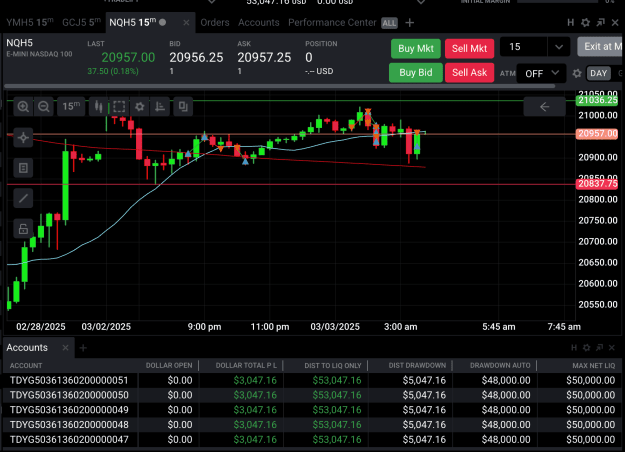Viewport: 625px width, 452px height.
Task: Click the horizontal scrollbar under quote panel
Action: coord(279,86)
